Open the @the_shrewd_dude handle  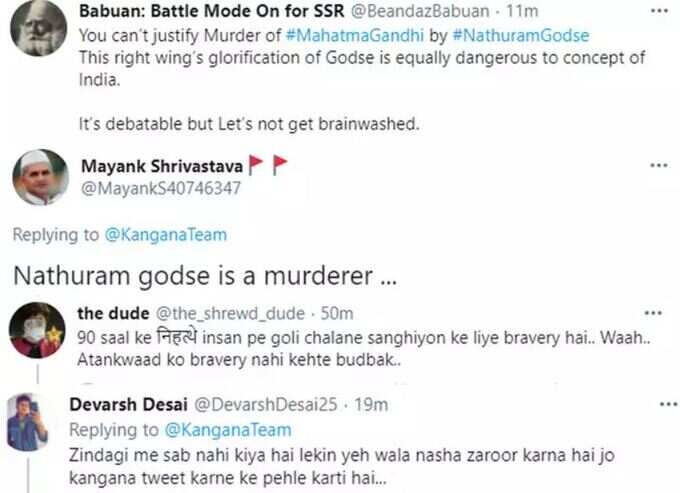click(230, 313)
